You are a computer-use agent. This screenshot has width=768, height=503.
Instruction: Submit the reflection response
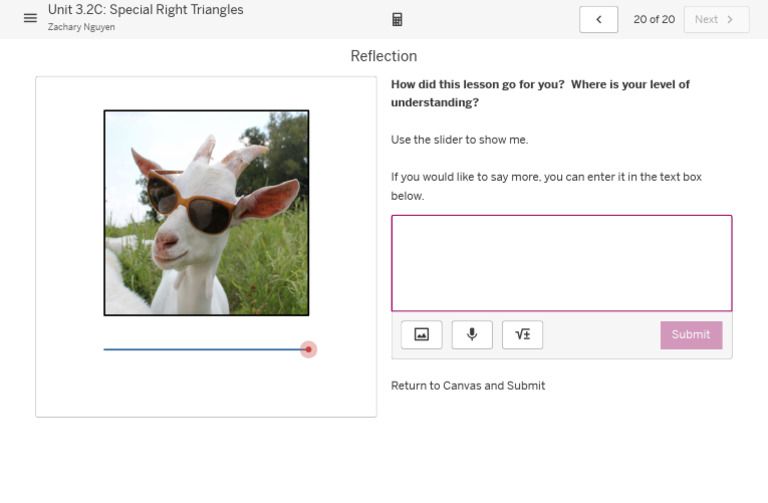(x=691, y=335)
